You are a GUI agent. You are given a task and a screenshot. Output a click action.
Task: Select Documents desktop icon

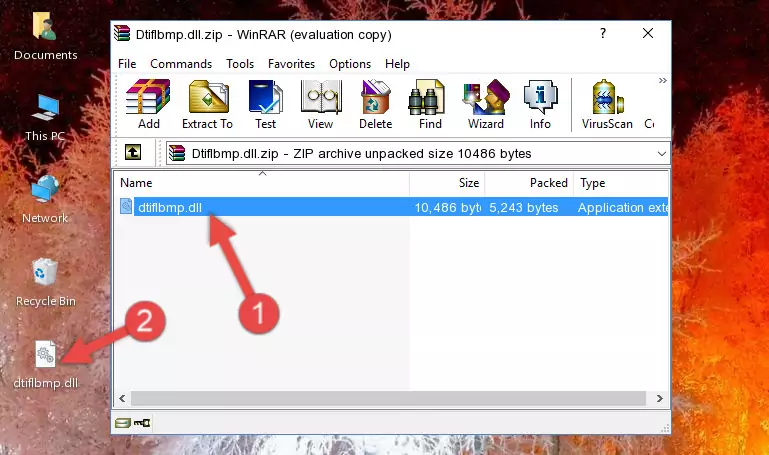[45, 36]
